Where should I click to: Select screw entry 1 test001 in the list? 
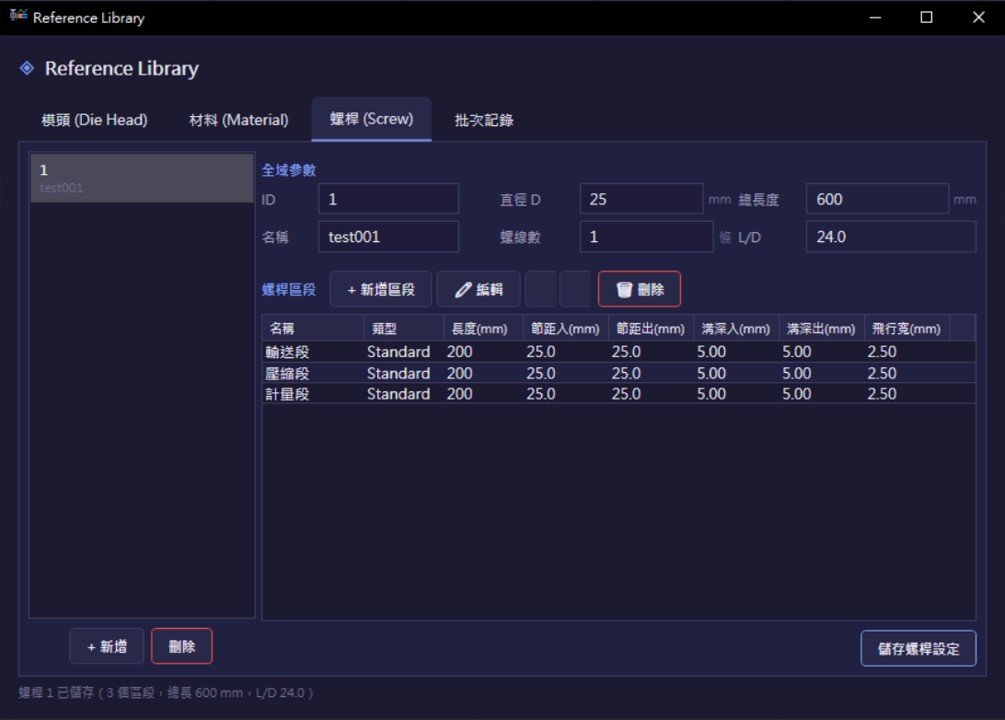[x=142, y=178]
